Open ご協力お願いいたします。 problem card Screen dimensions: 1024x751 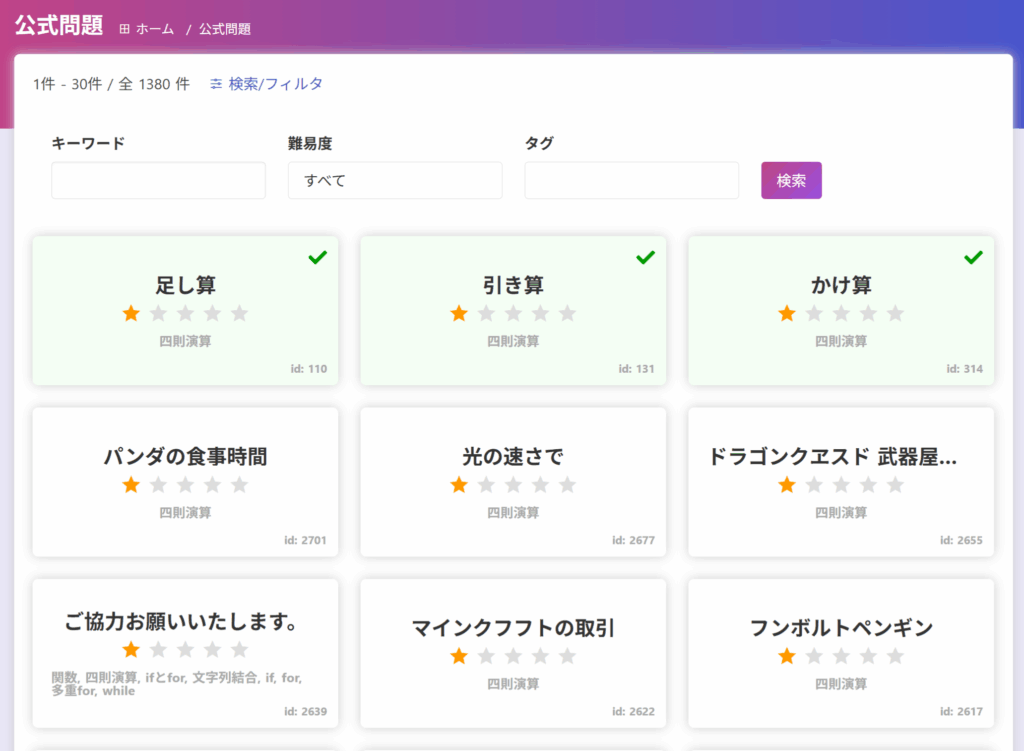[x=181, y=622]
